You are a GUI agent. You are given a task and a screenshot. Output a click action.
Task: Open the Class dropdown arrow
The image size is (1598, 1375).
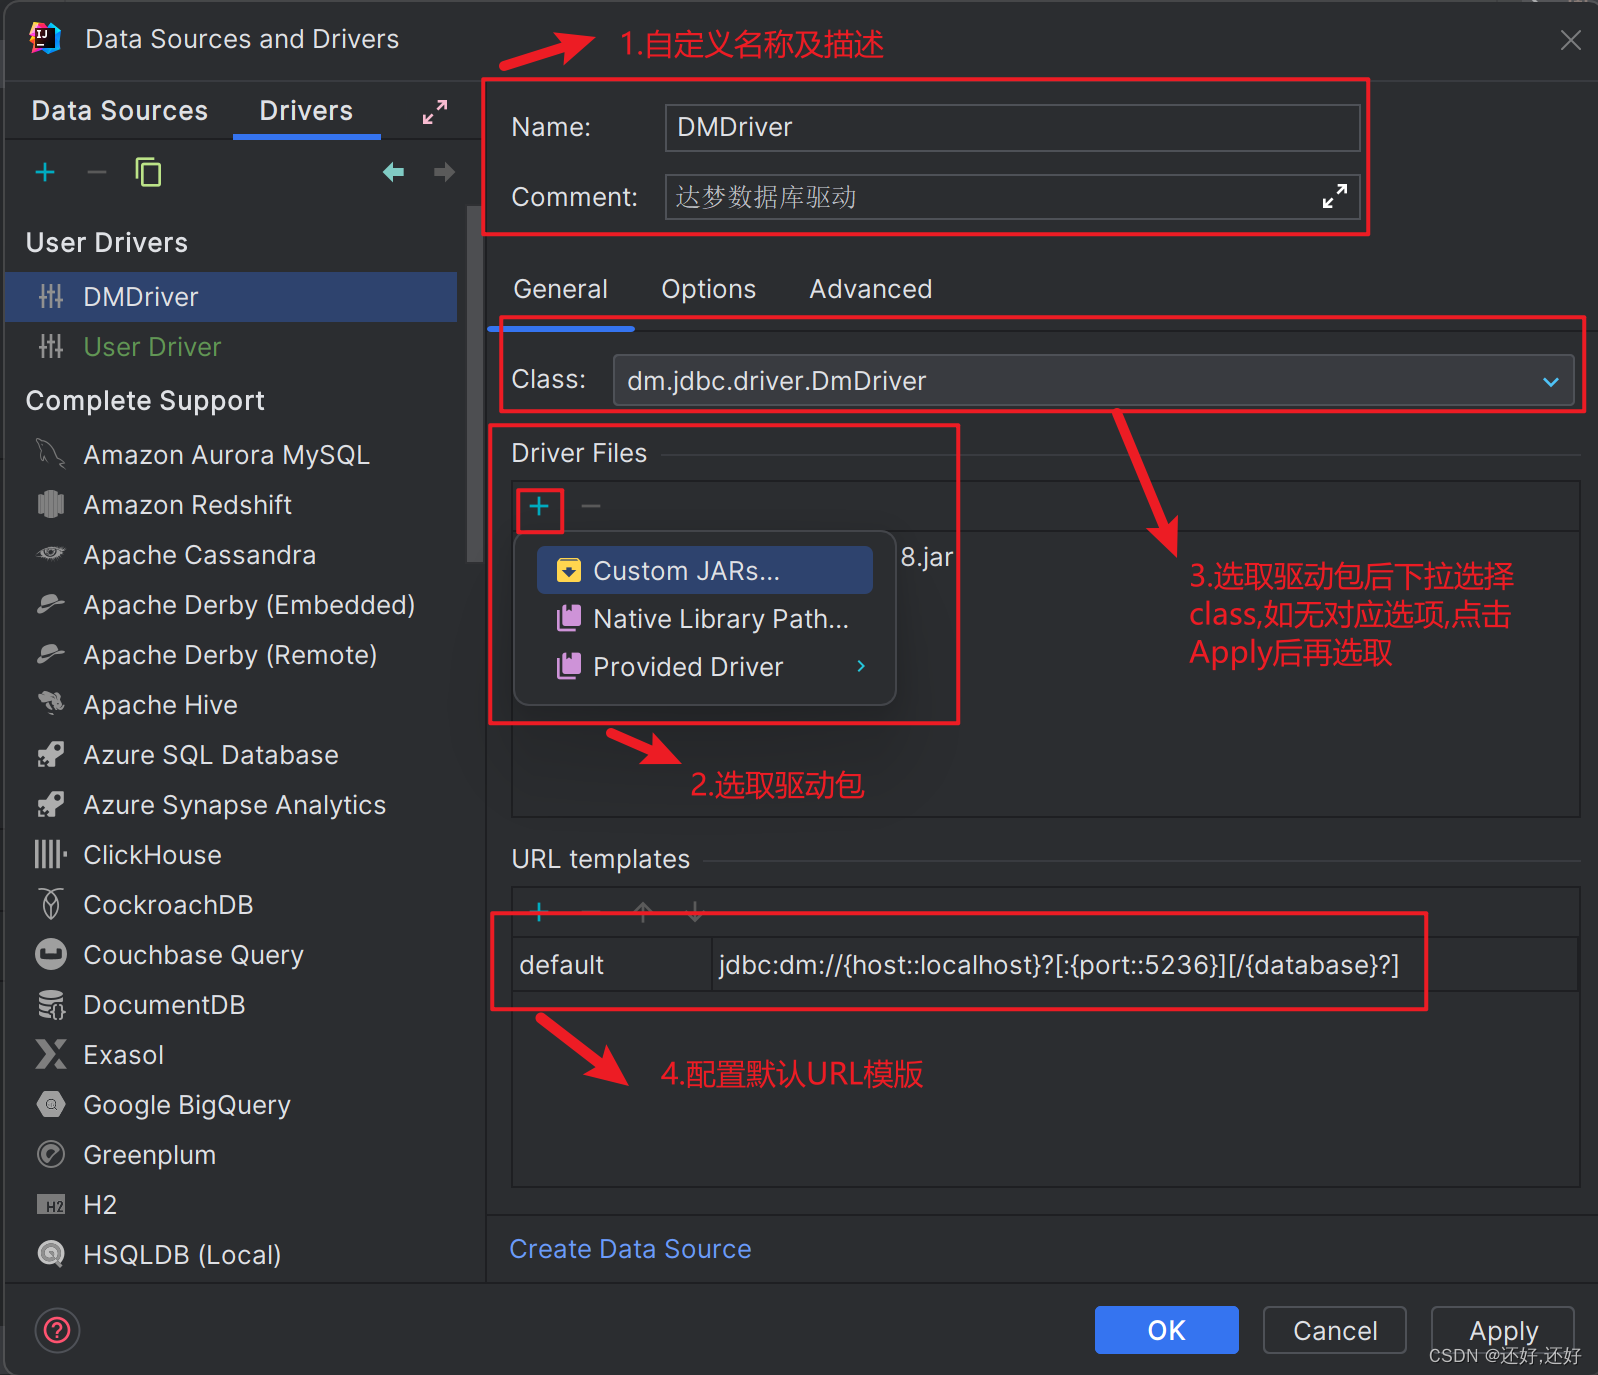click(1551, 381)
